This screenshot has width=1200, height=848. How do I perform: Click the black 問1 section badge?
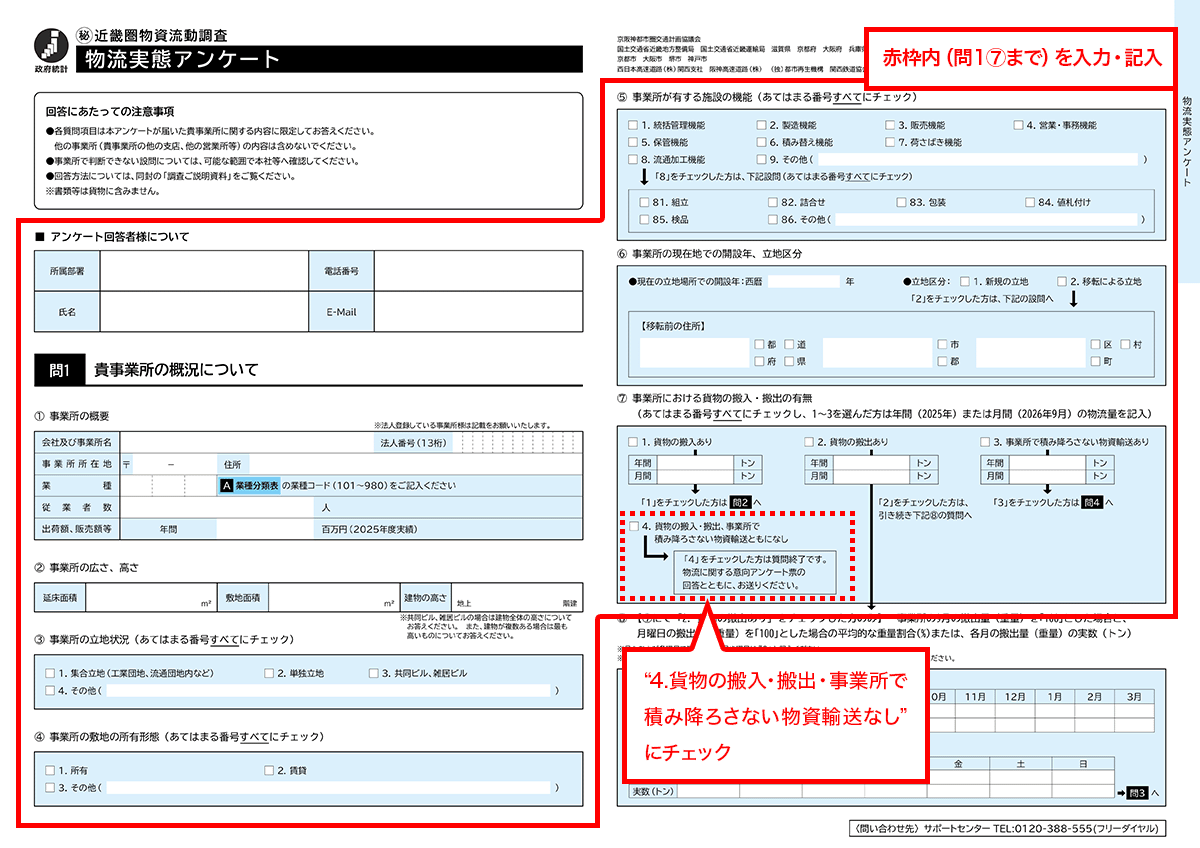coord(59,370)
